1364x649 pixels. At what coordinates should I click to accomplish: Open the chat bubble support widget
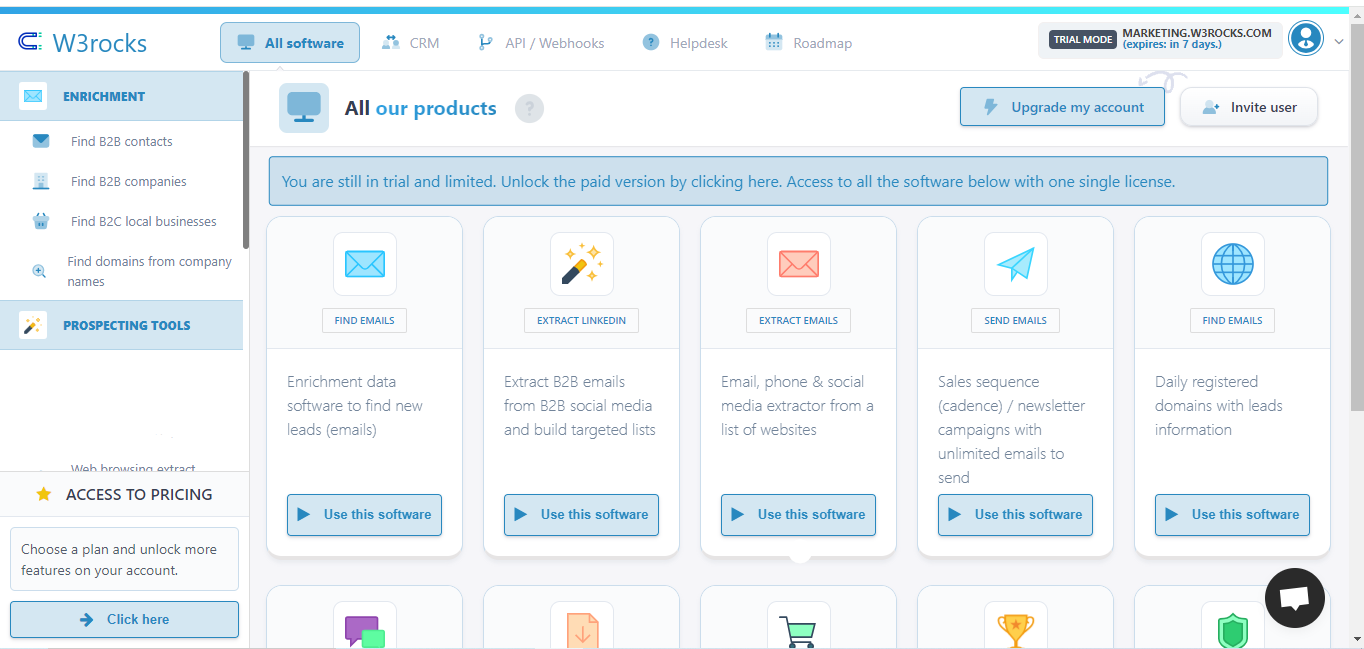pos(1294,597)
